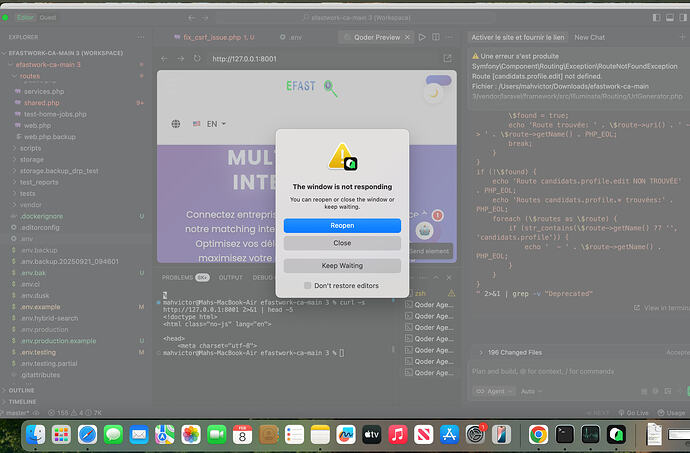Screen dimensions: 690x453
Task: Click the chat input Plan and build field
Action: click(576, 372)
